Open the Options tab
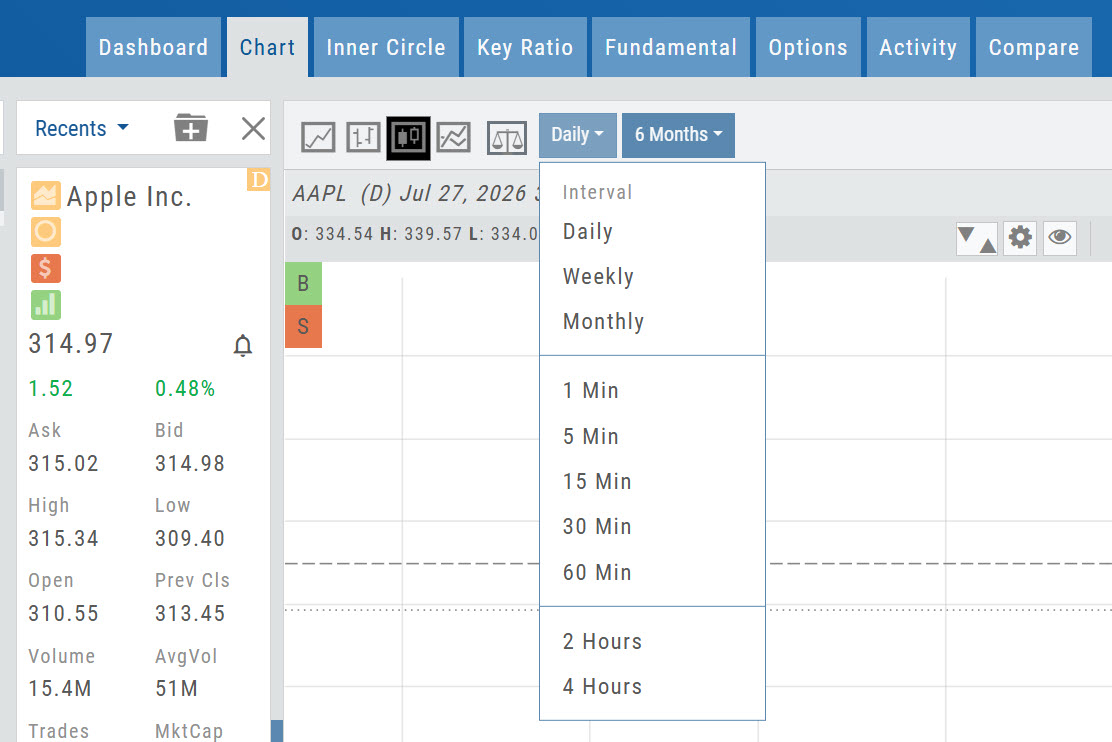 click(x=808, y=48)
